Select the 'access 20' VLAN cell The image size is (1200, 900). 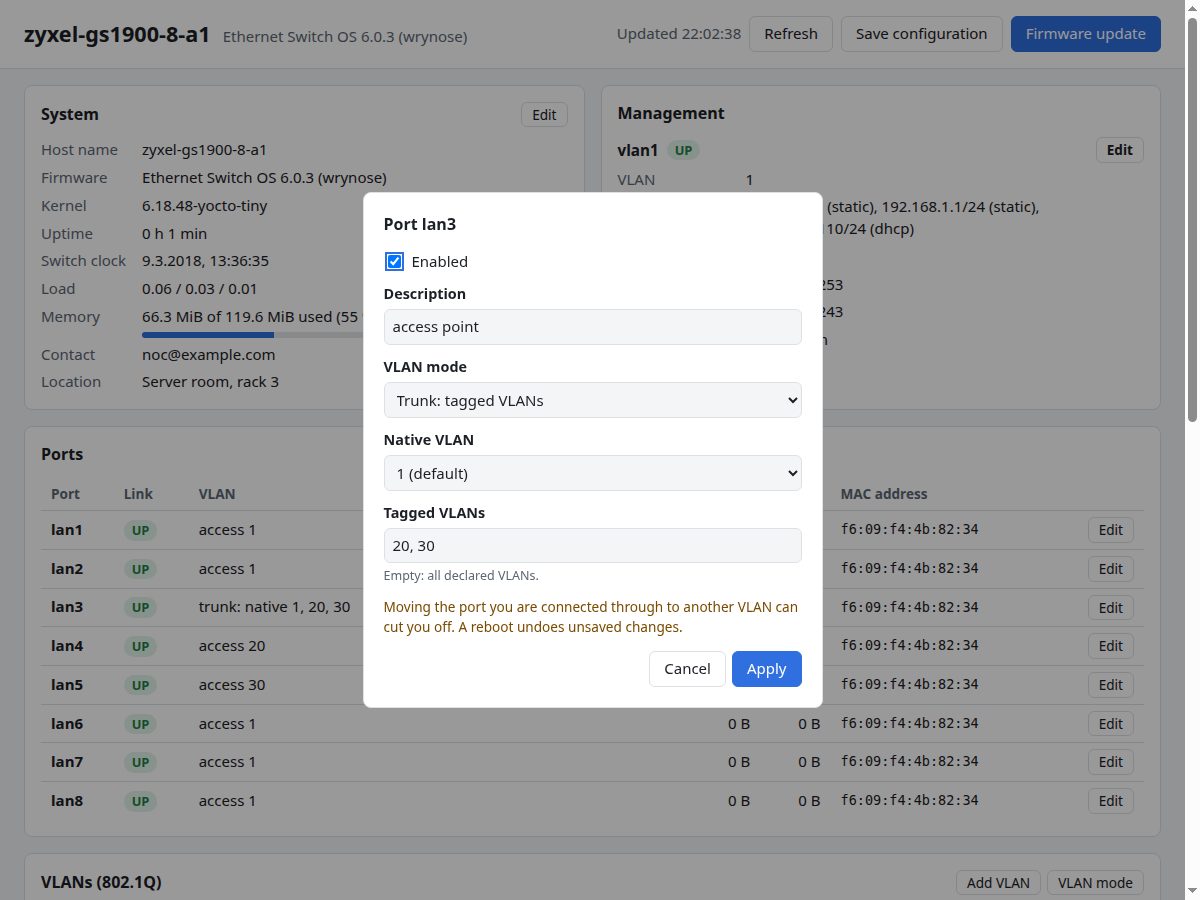(x=232, y=646)
